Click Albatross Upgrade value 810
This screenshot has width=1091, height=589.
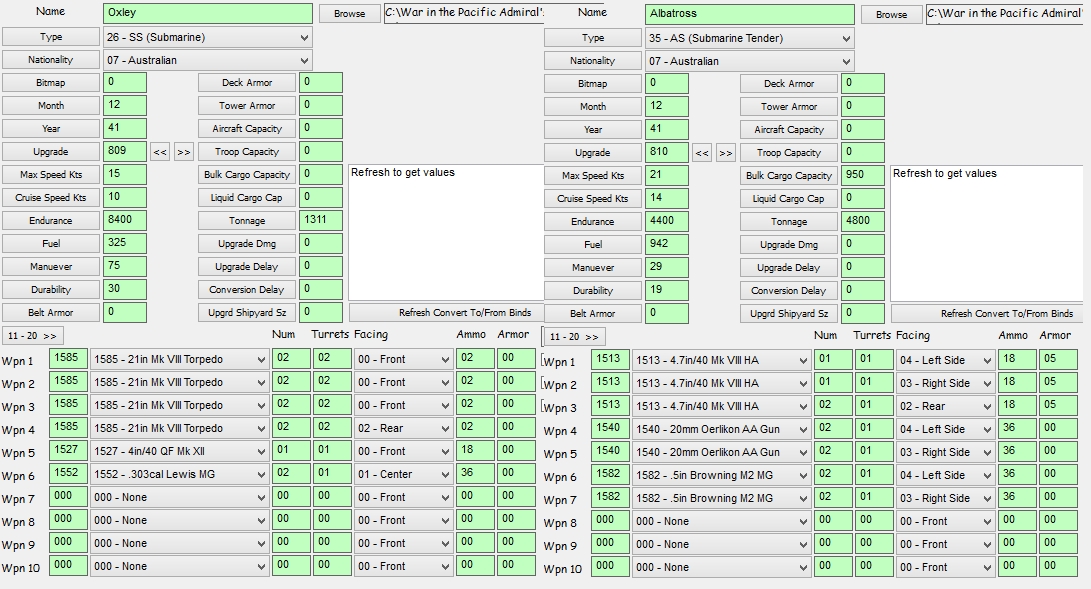667,152
